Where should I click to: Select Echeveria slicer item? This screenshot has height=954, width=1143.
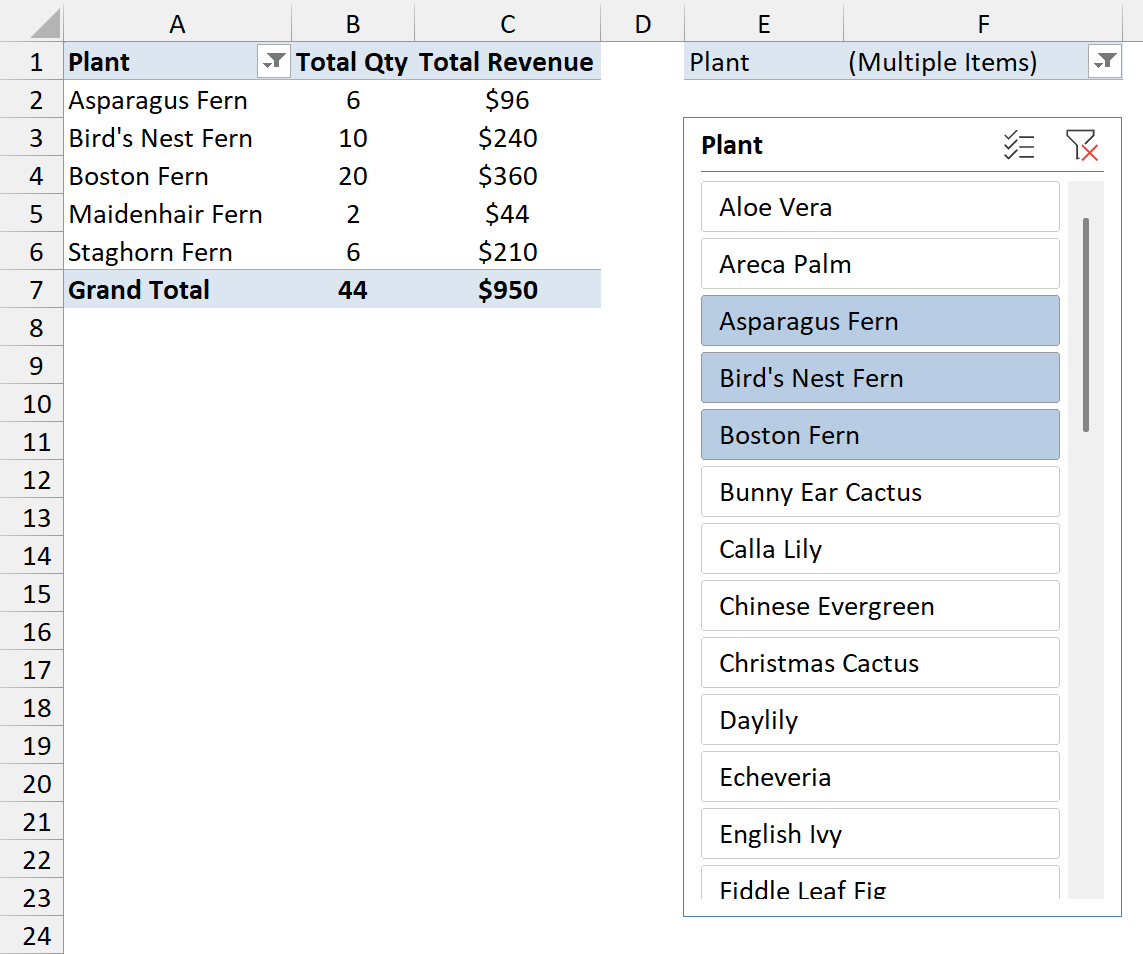[x=880, y=777]
